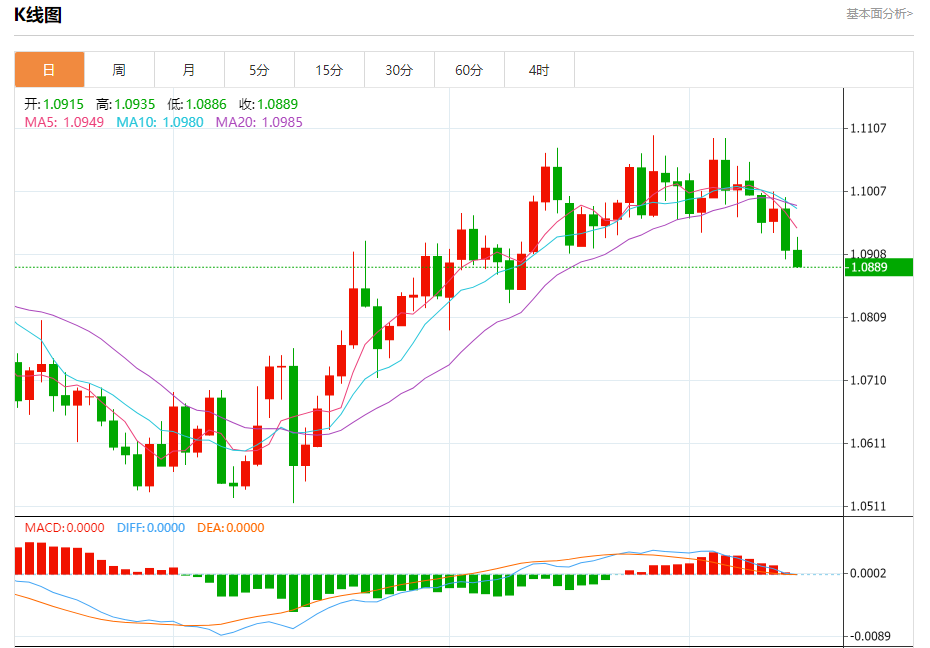Screen dimensions: 930x648
Task: Click the MACD indicator label
Action: tap(64, 528)
